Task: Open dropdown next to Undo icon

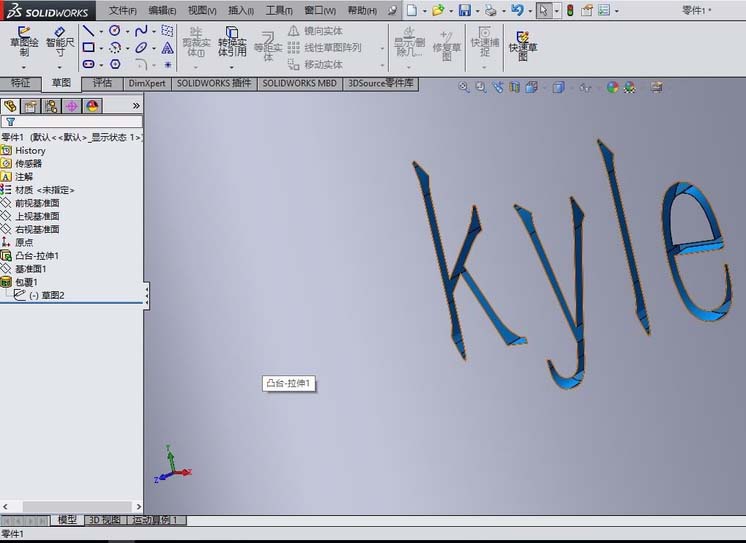Action: tap(530, 11)
